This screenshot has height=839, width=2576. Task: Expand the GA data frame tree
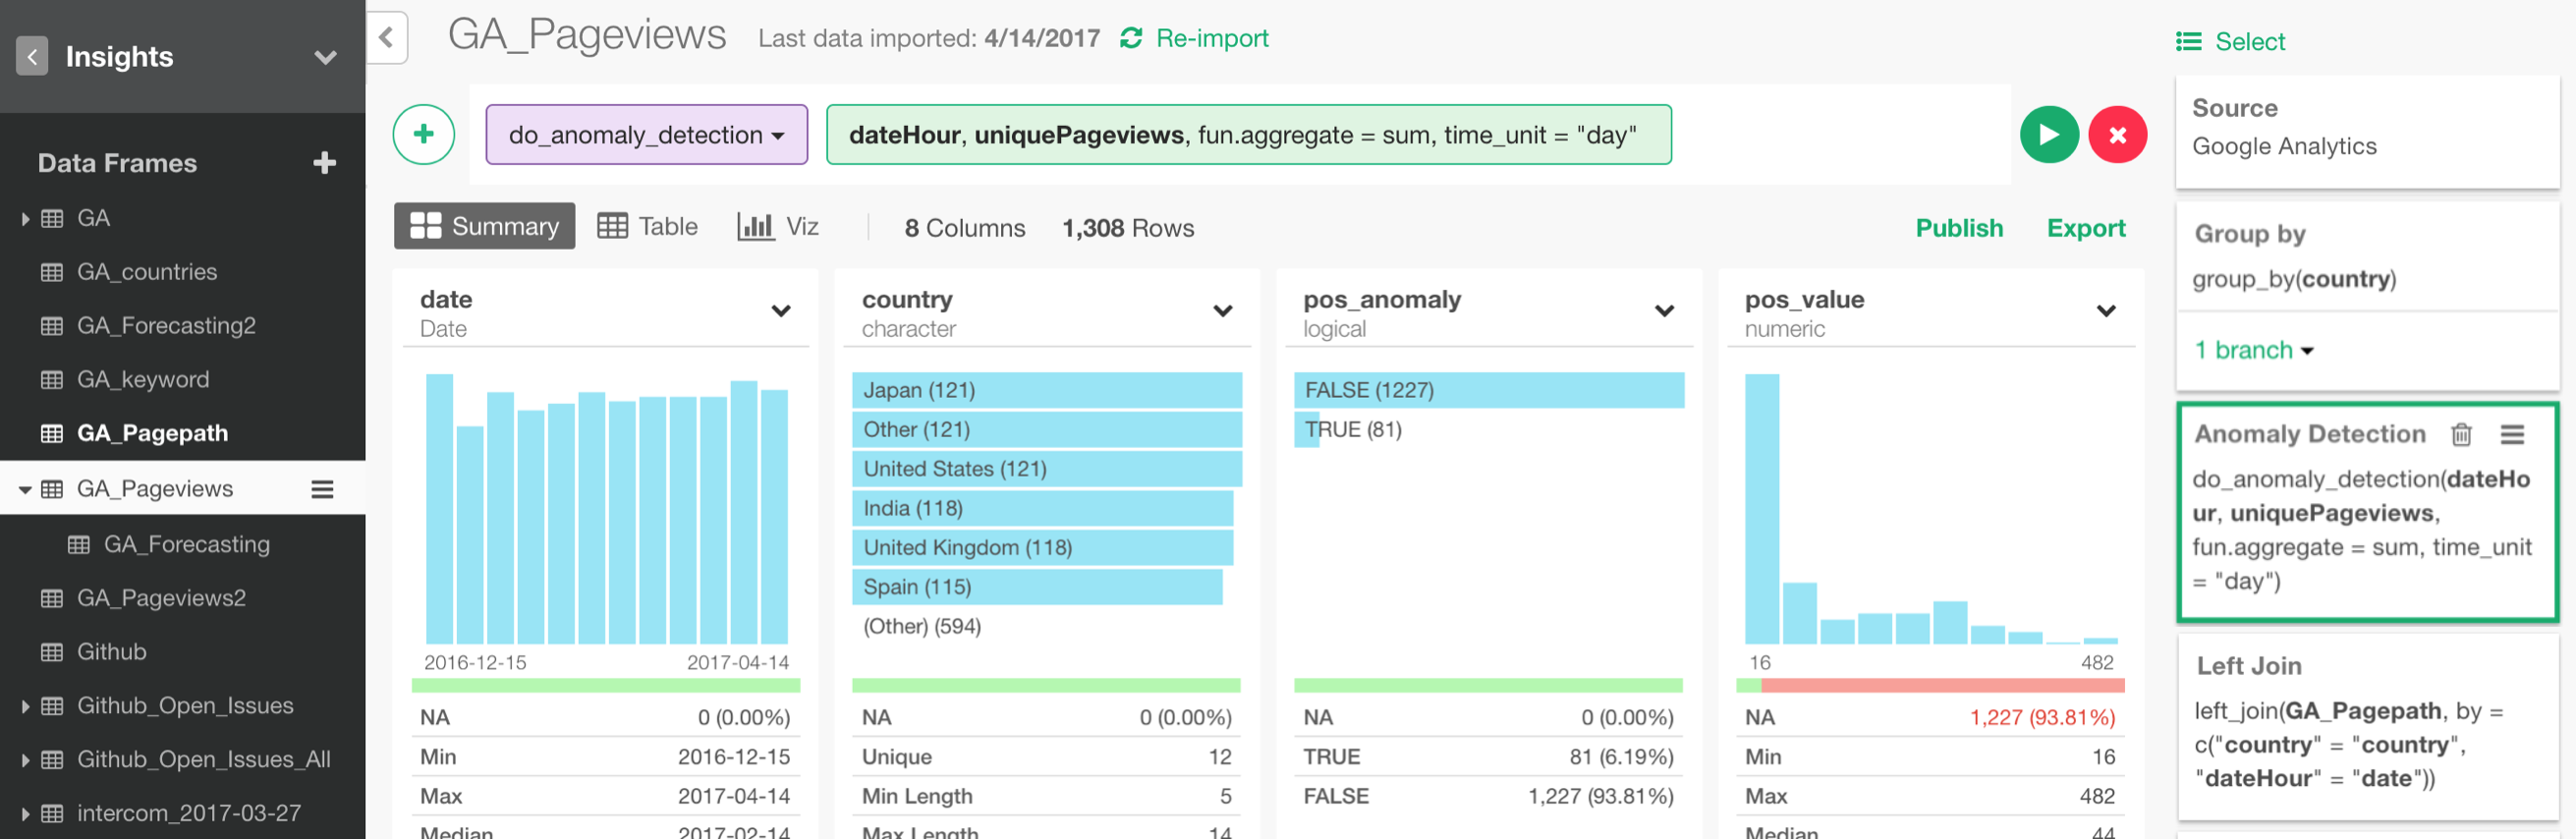point(25,218)
